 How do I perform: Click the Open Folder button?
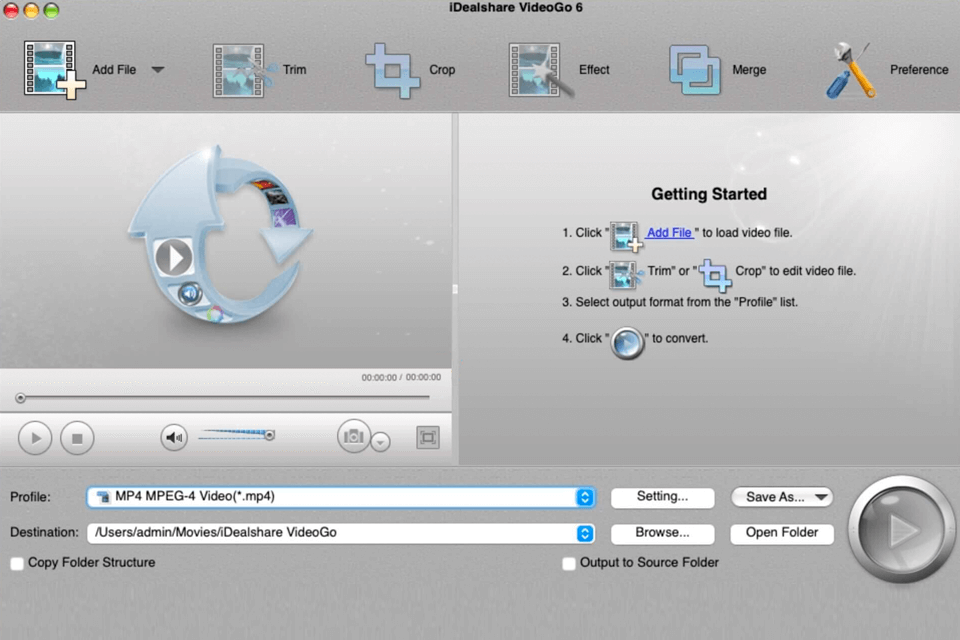(782, 533)
